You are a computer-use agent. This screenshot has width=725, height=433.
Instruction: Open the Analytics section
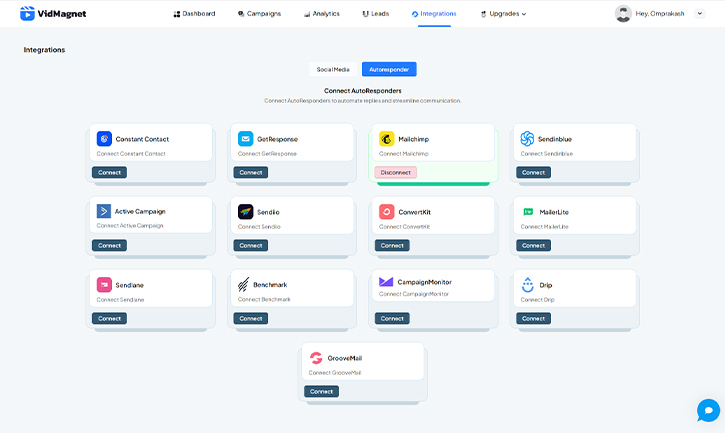coord(322,13)
